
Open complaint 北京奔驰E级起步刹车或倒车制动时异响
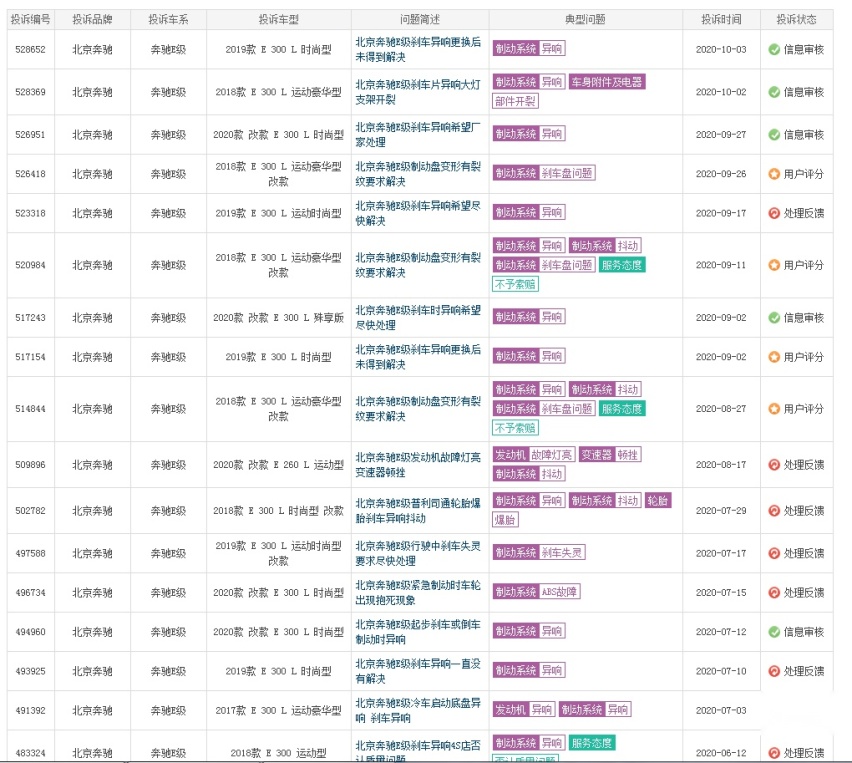click(x=418, y=631)
